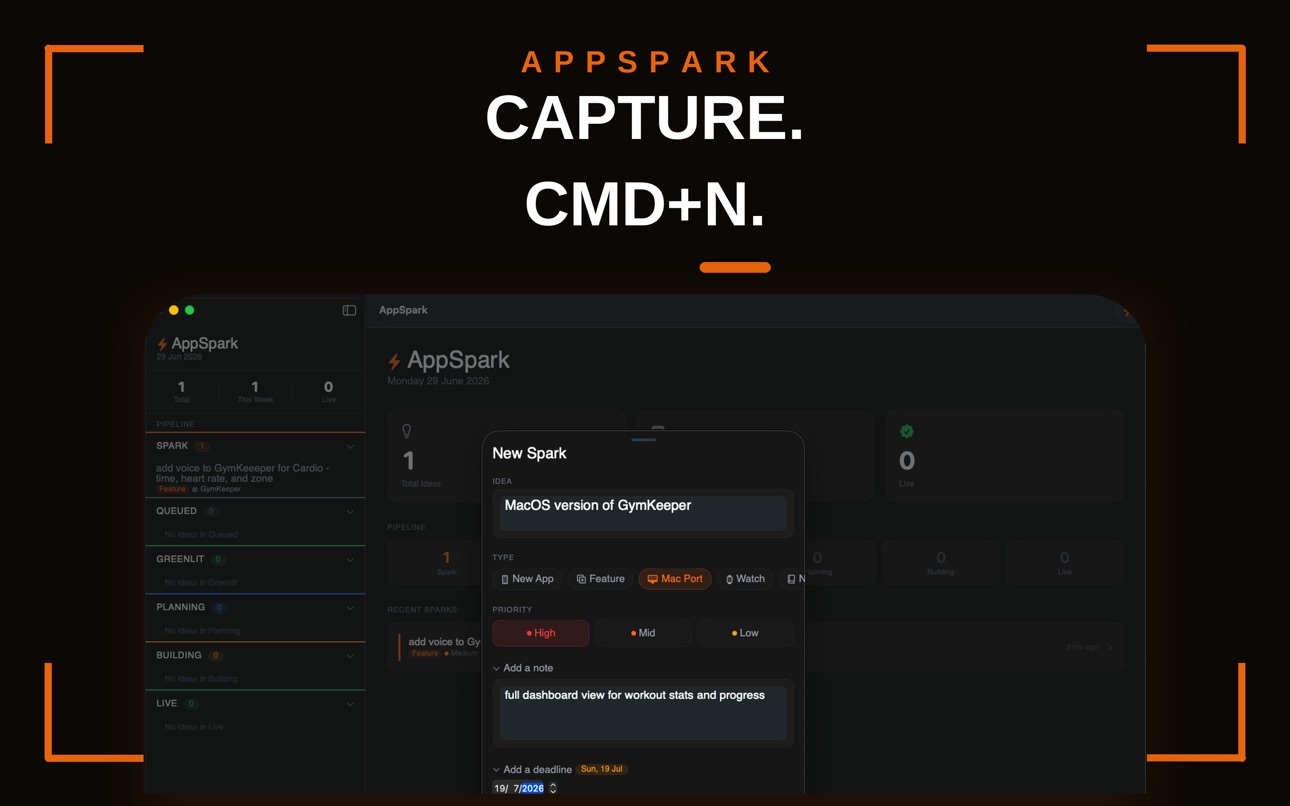This screenshot has height=806, width=1290.
Task: Open recent spark row chevron arrow
Action: [1110, 648]
